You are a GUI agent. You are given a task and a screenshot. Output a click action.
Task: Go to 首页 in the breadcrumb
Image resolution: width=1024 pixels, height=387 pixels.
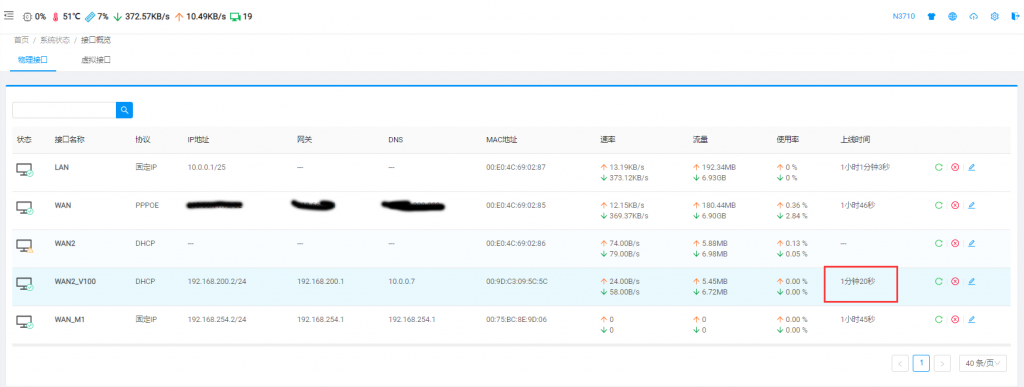[22, 40]
